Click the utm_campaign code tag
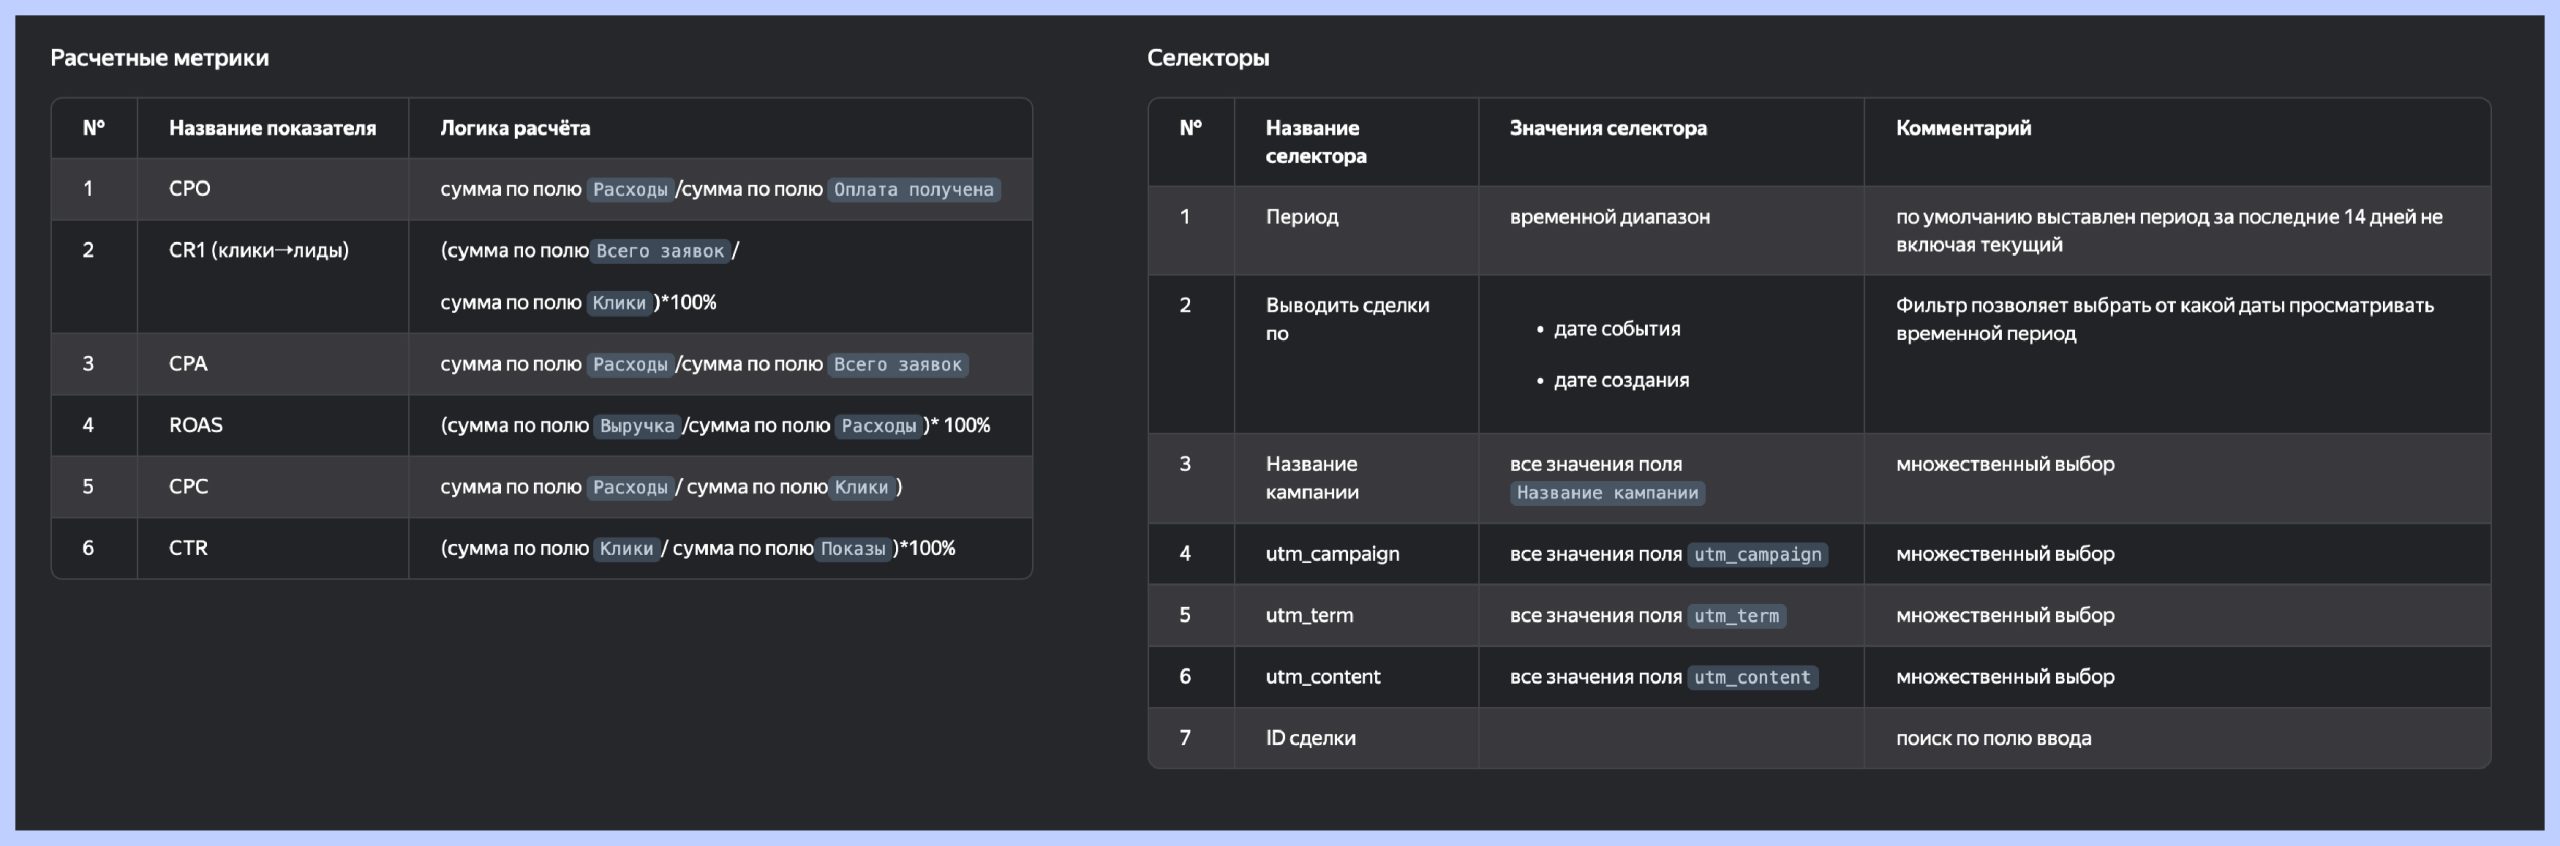 point(1757,555)
